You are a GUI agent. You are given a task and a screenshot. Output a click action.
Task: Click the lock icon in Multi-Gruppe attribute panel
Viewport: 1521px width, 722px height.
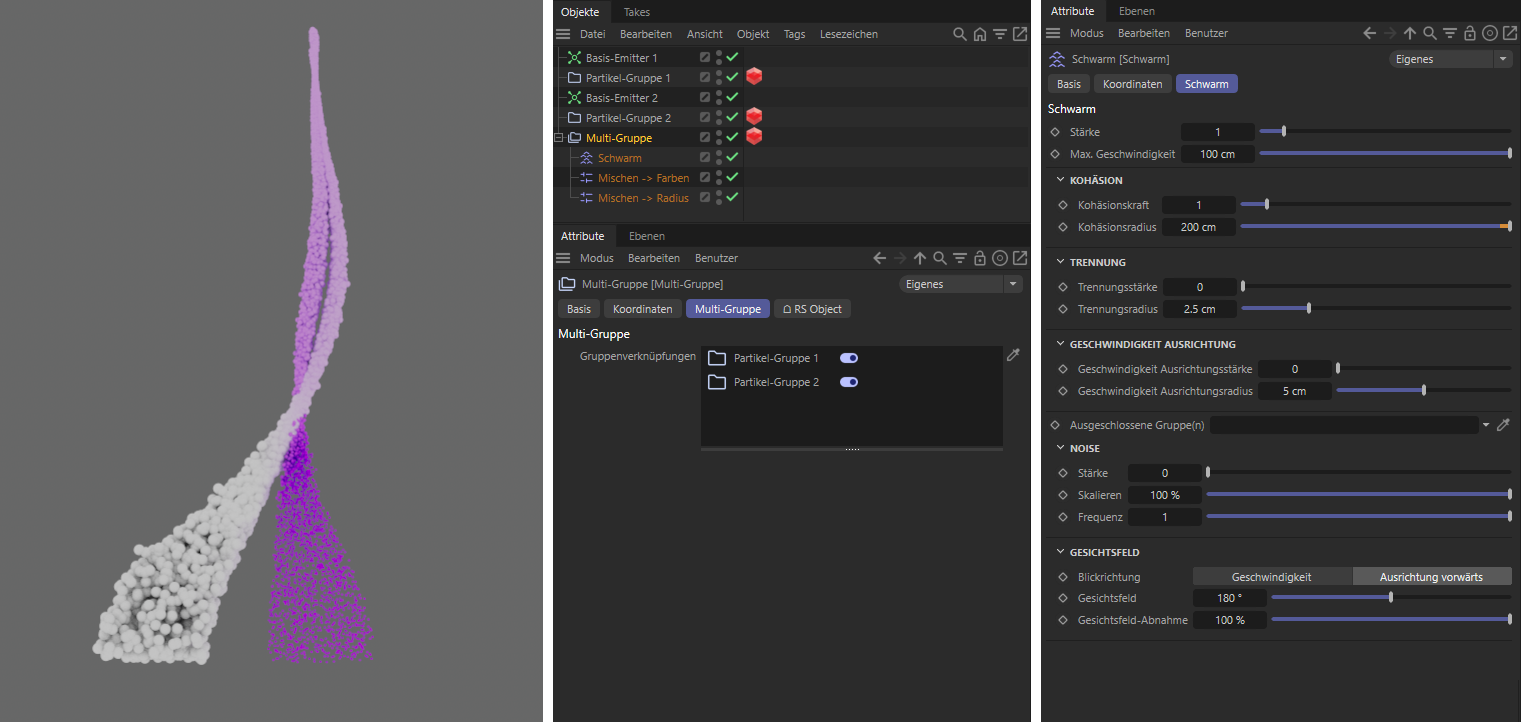pos(980,258)
